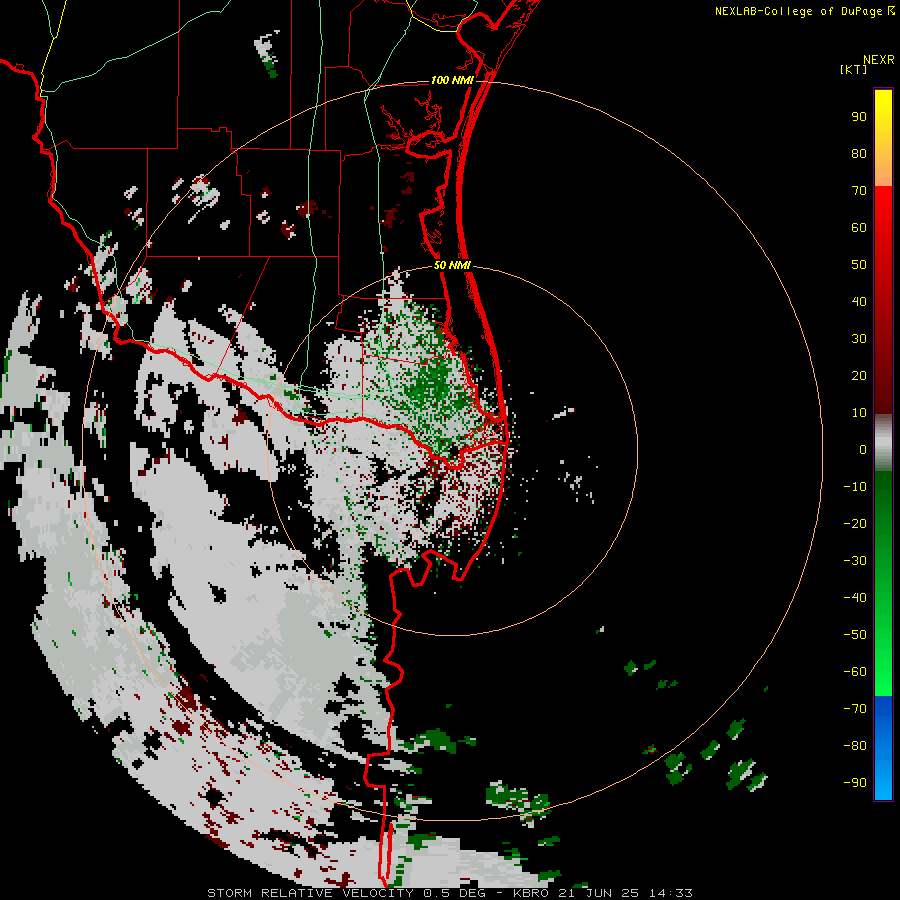Click the -10 value on velocity scale

click(855, 487)
